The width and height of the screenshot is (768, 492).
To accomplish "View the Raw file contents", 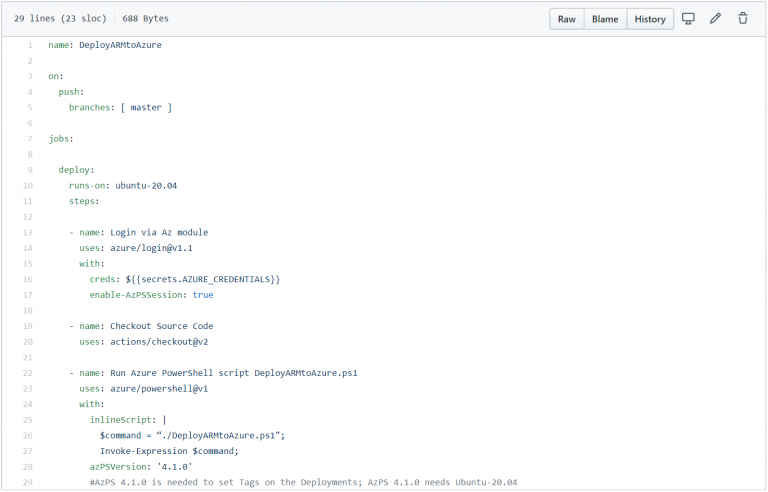I will [566, 19].
